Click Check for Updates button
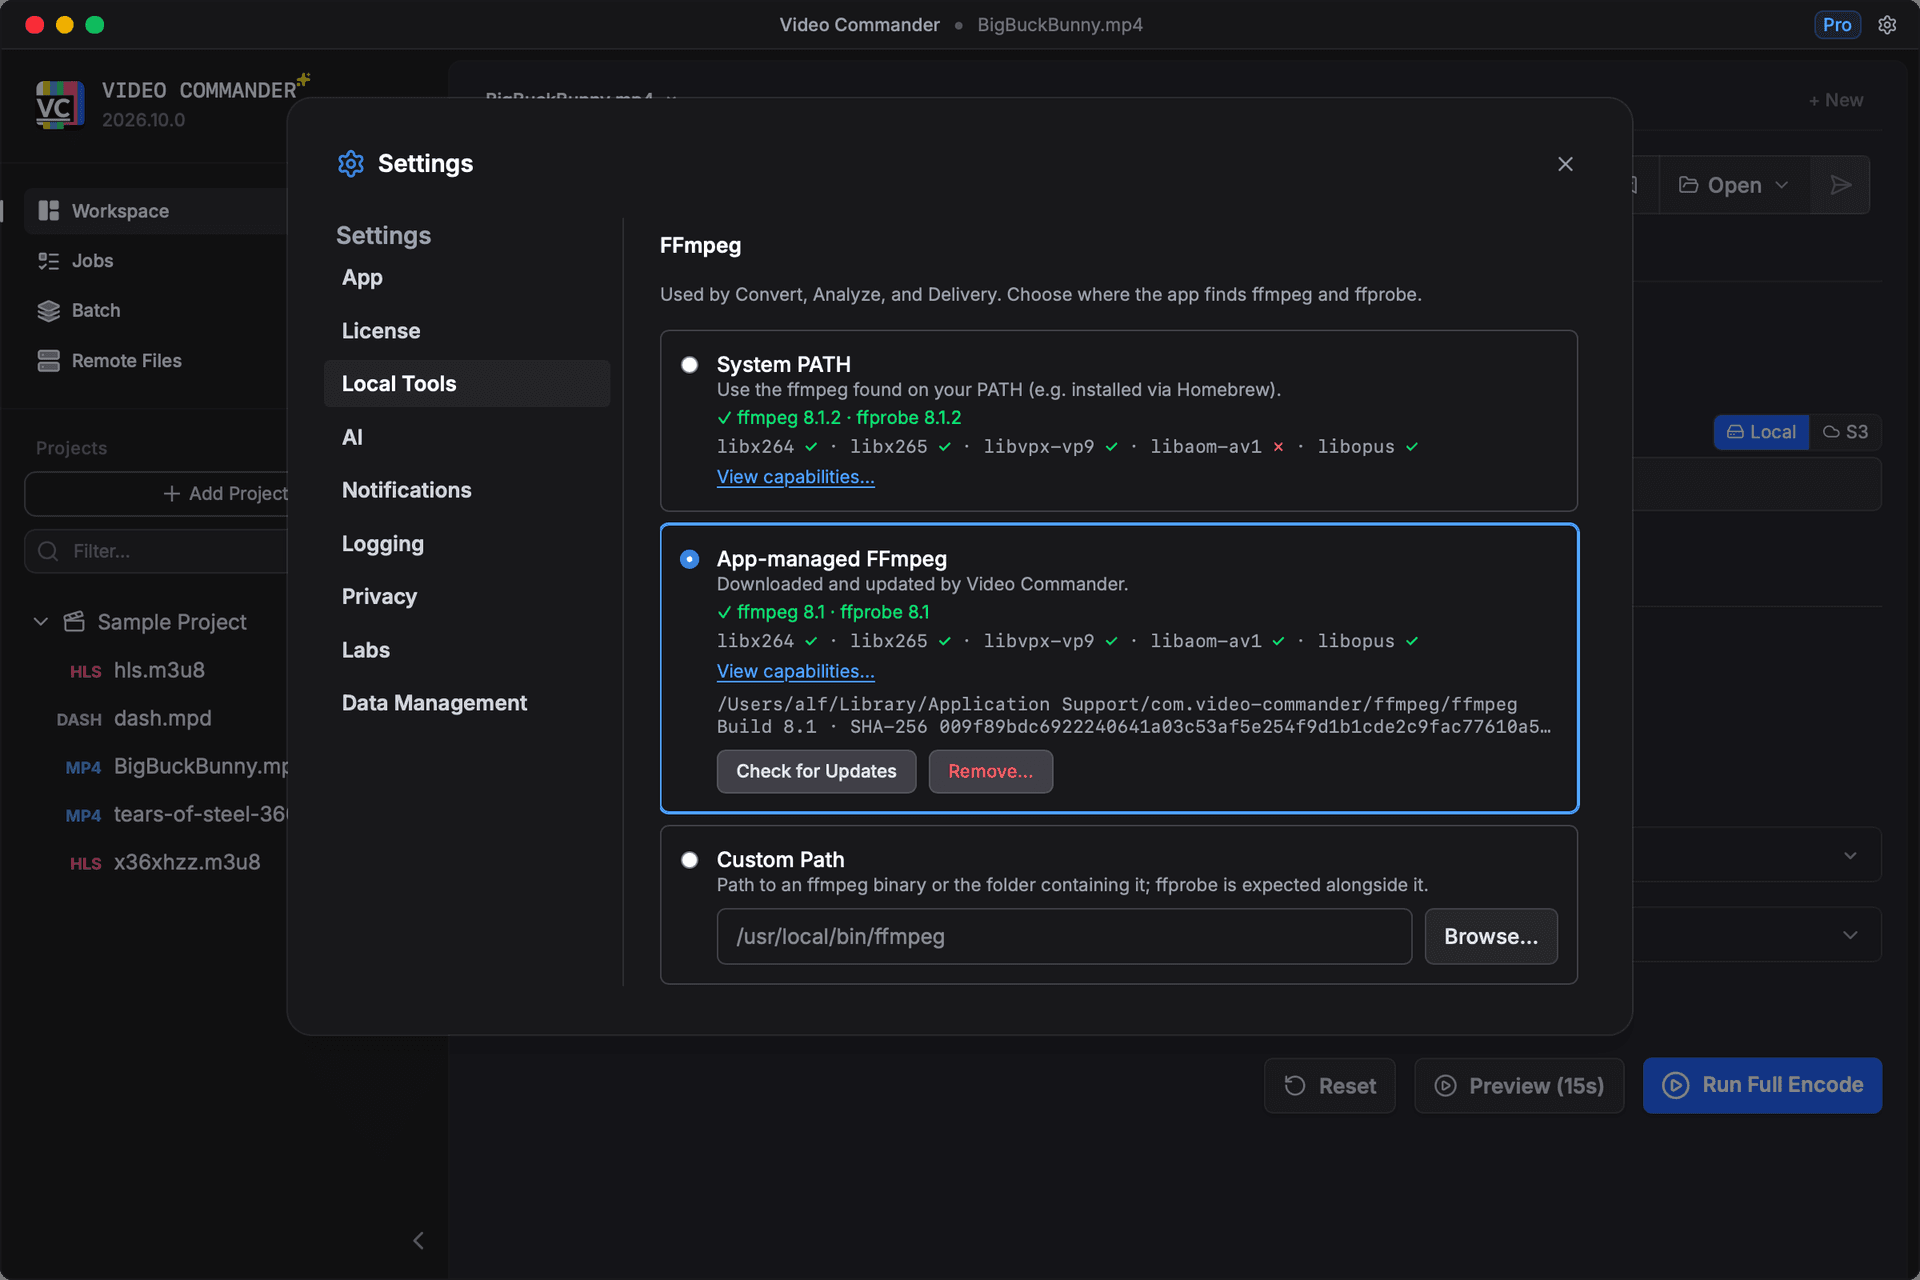This screenshot has height=1280, width=1920. tap(816, 772)
